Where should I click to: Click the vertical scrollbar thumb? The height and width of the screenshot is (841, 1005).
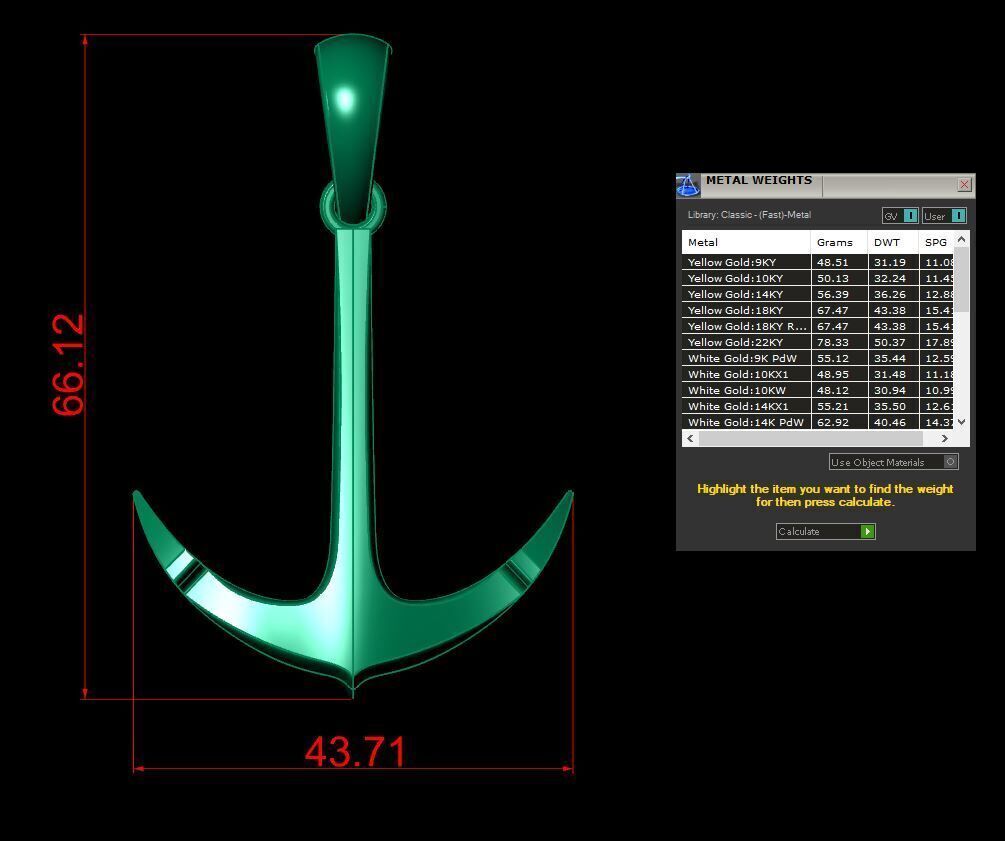[961, 279]
